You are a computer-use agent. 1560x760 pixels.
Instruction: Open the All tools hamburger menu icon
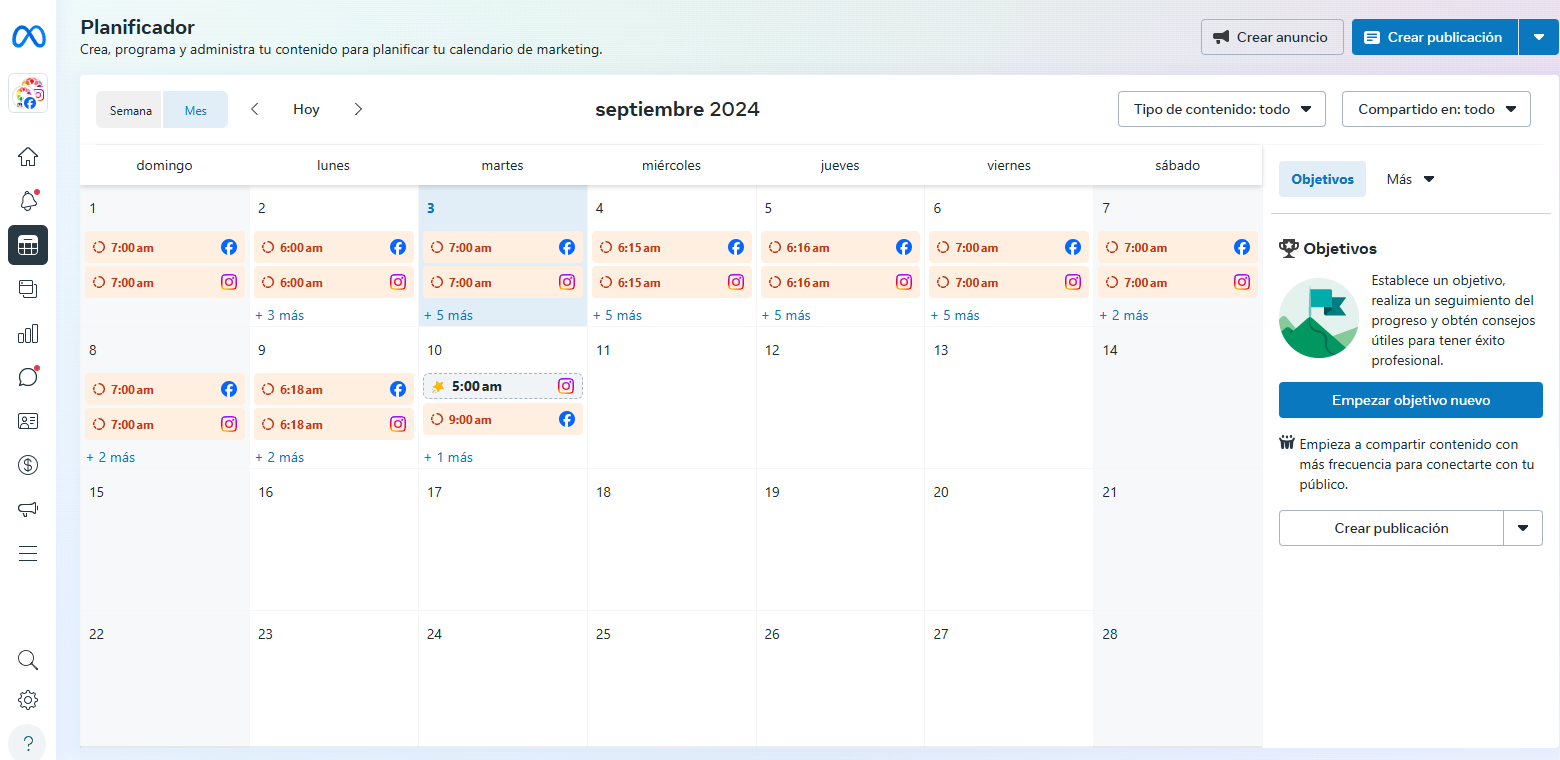[28, 553]
